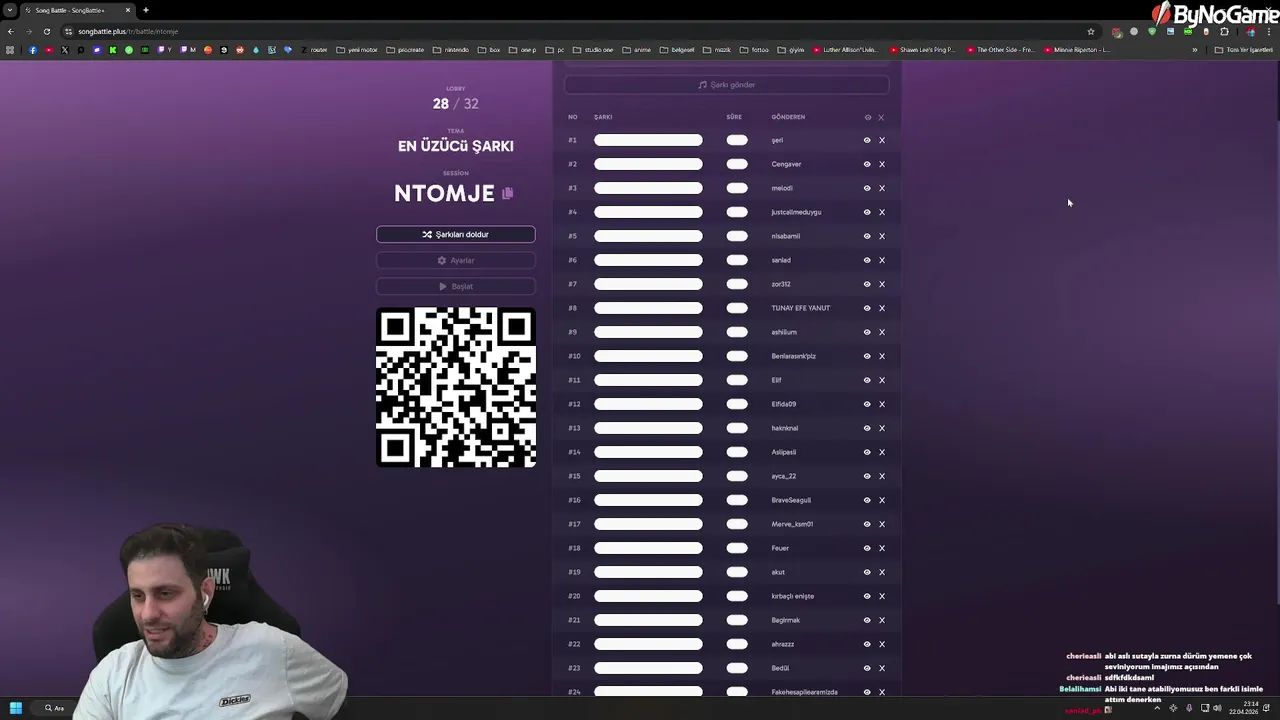This screenshot has height=720, width=1280.
Task: Delete kırbaçlı enişte's song #20
Action: (x=882, y=596)
